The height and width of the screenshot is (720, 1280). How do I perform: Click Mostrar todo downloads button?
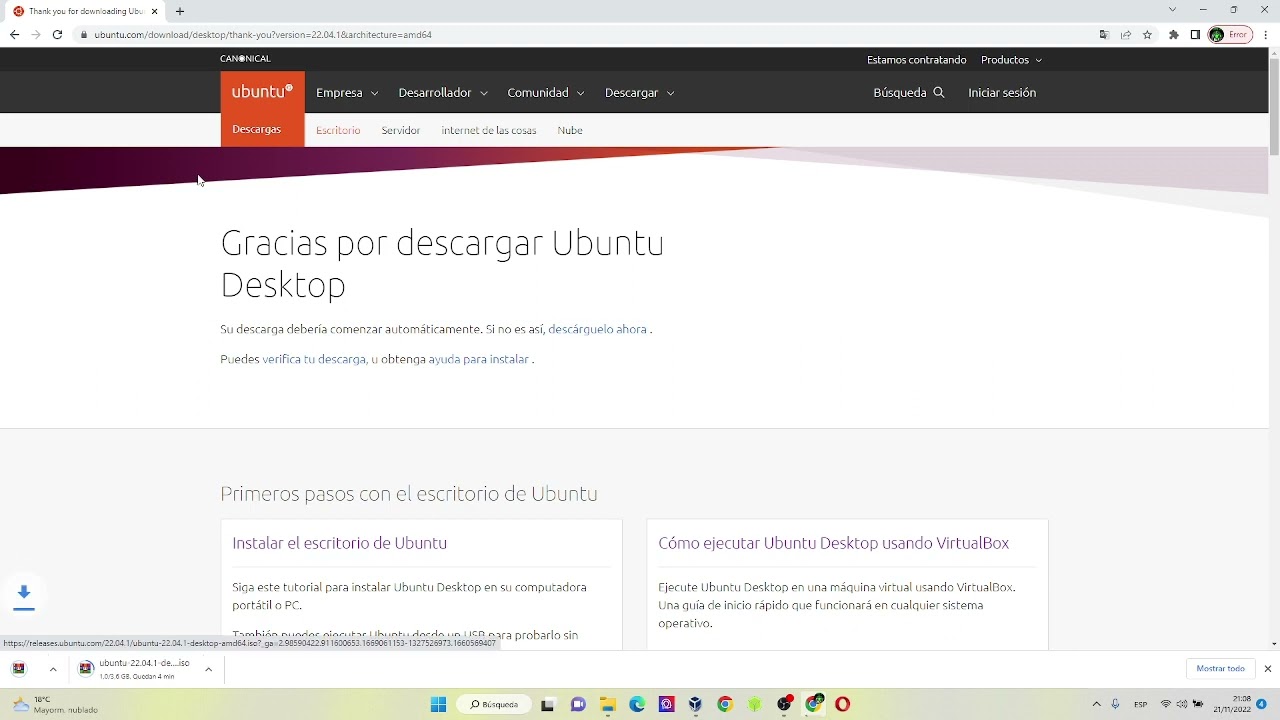pos(1220,668)
